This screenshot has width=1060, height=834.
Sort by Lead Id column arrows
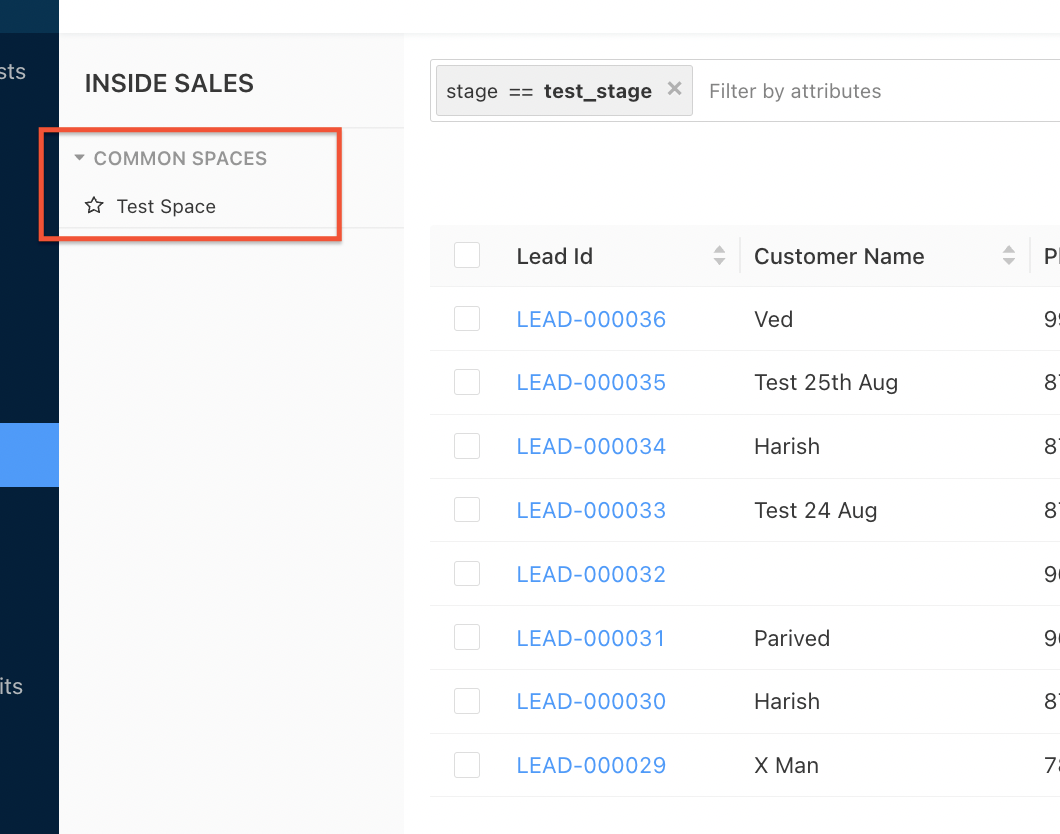(719, 256)
